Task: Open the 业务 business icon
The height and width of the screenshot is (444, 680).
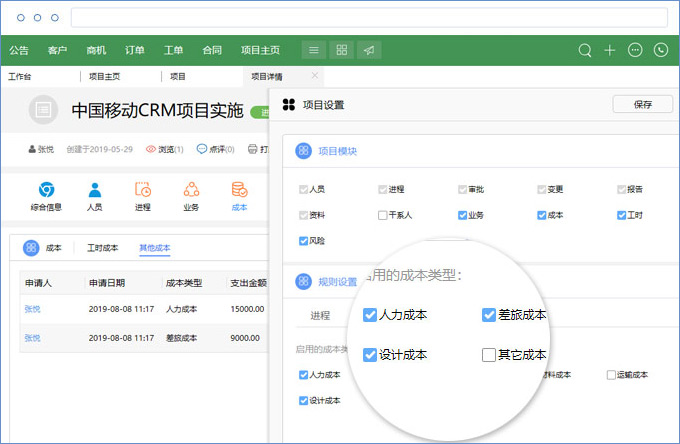Action: click(x=191, y=190)
